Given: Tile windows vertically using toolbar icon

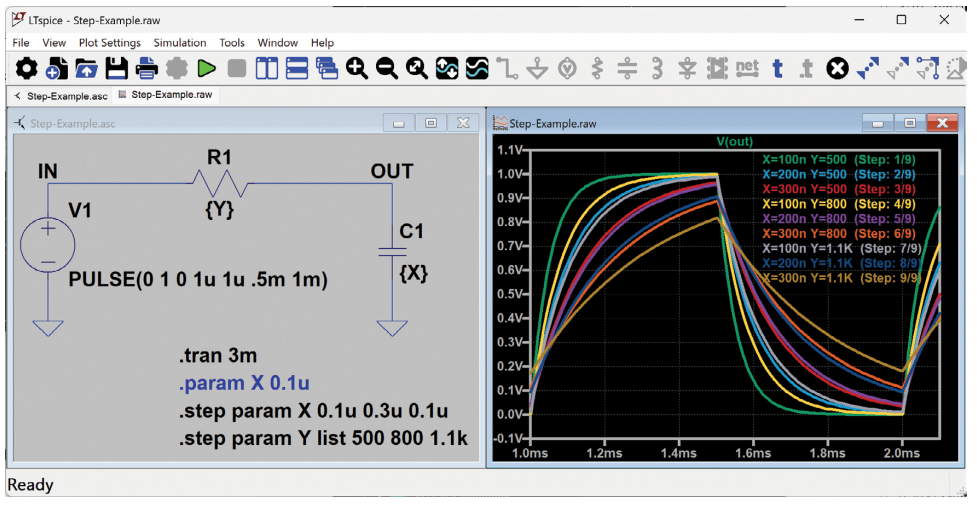Looking at the screenshot, I should [267, 68].
